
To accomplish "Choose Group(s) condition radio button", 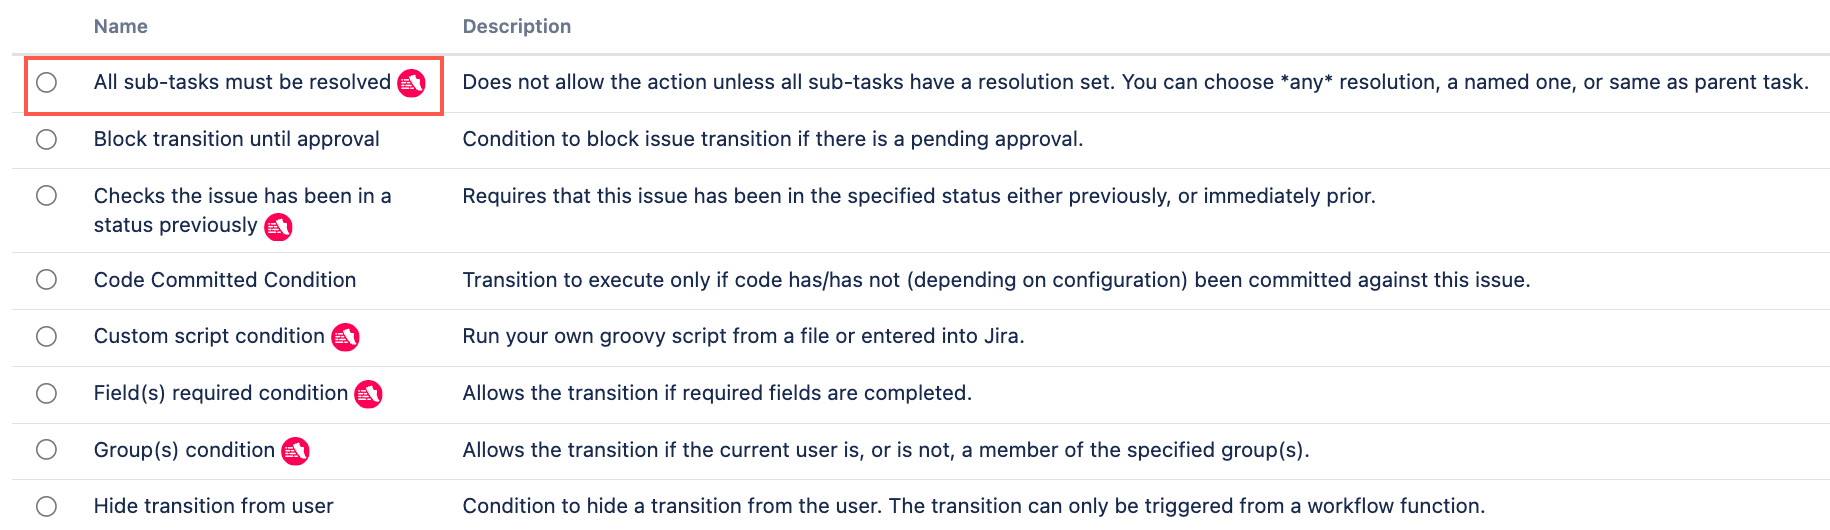I will tap(47, 449).
